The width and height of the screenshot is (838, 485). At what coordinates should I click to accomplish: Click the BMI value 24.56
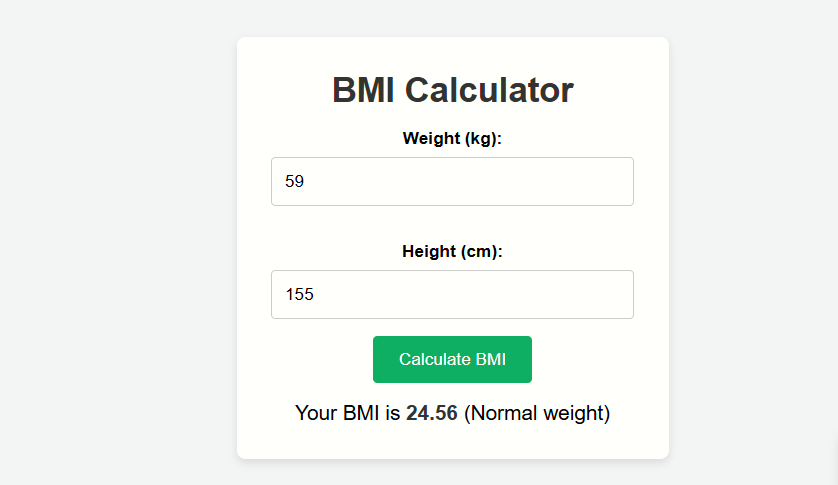click(x=431, y=413)
